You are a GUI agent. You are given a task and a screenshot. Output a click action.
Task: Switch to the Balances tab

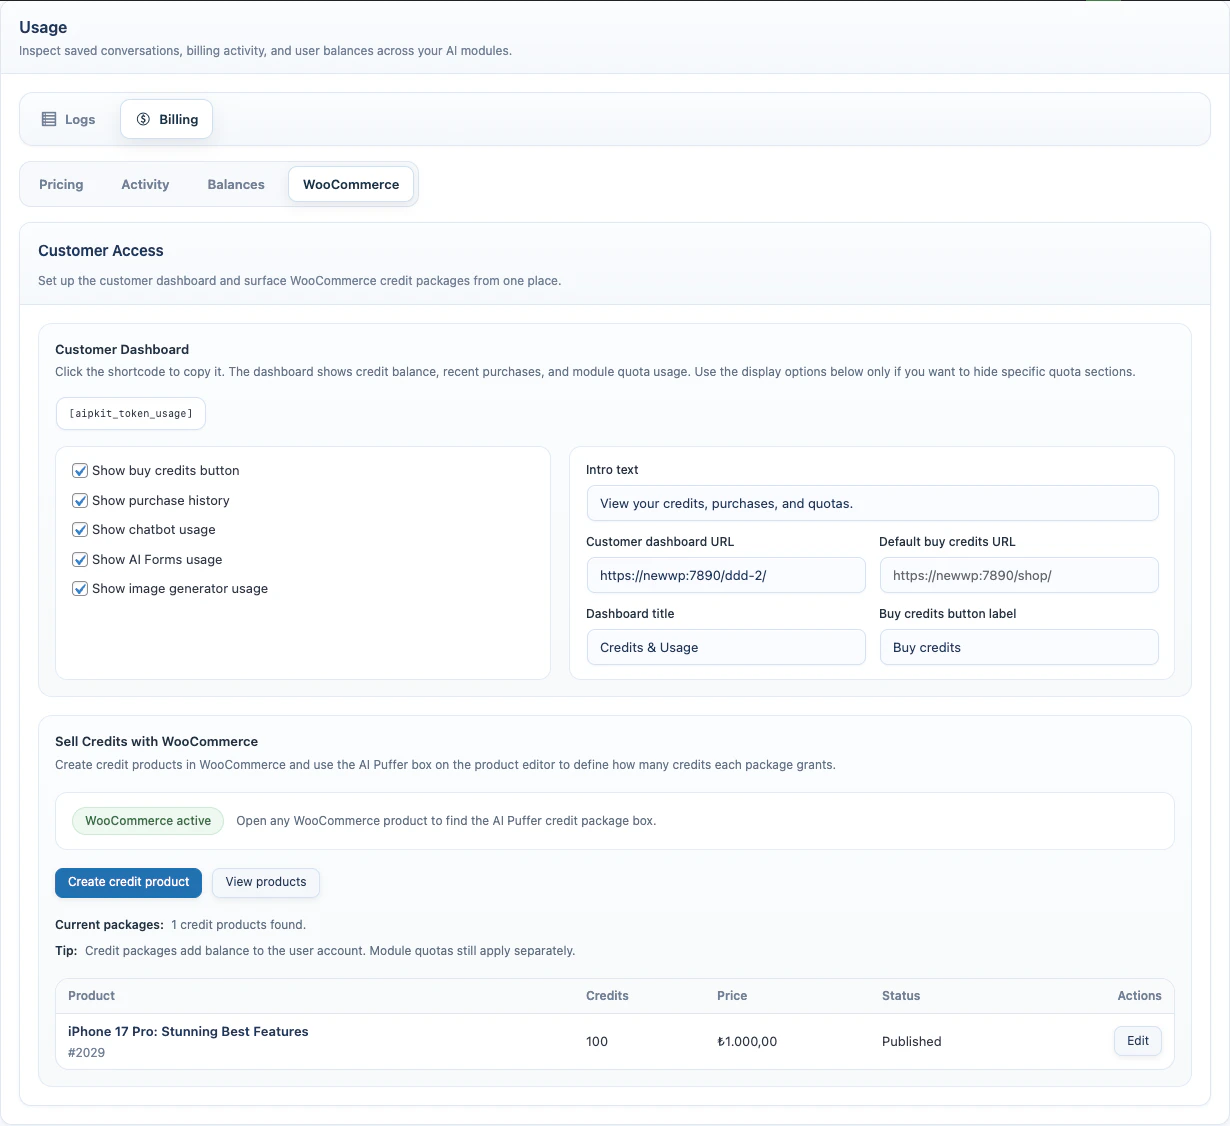pos(235,184)
